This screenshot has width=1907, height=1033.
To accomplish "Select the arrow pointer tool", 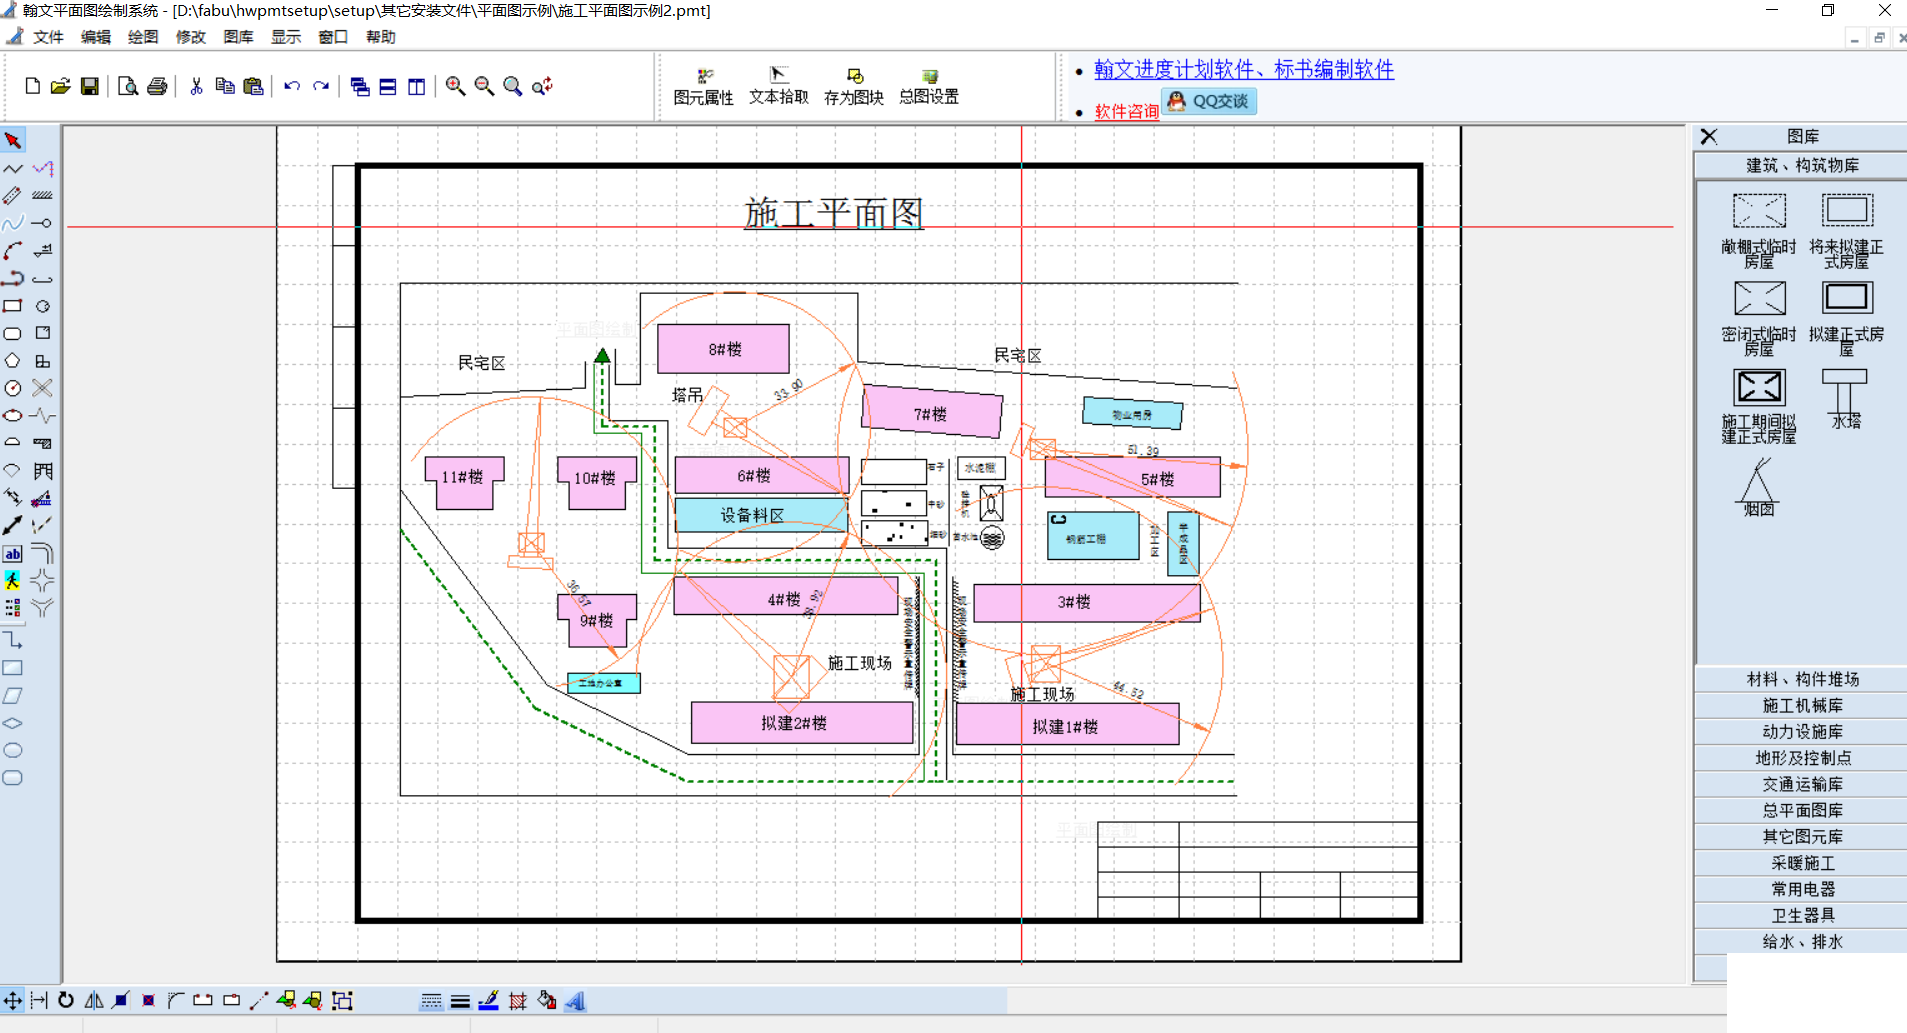I will [13, 140].
